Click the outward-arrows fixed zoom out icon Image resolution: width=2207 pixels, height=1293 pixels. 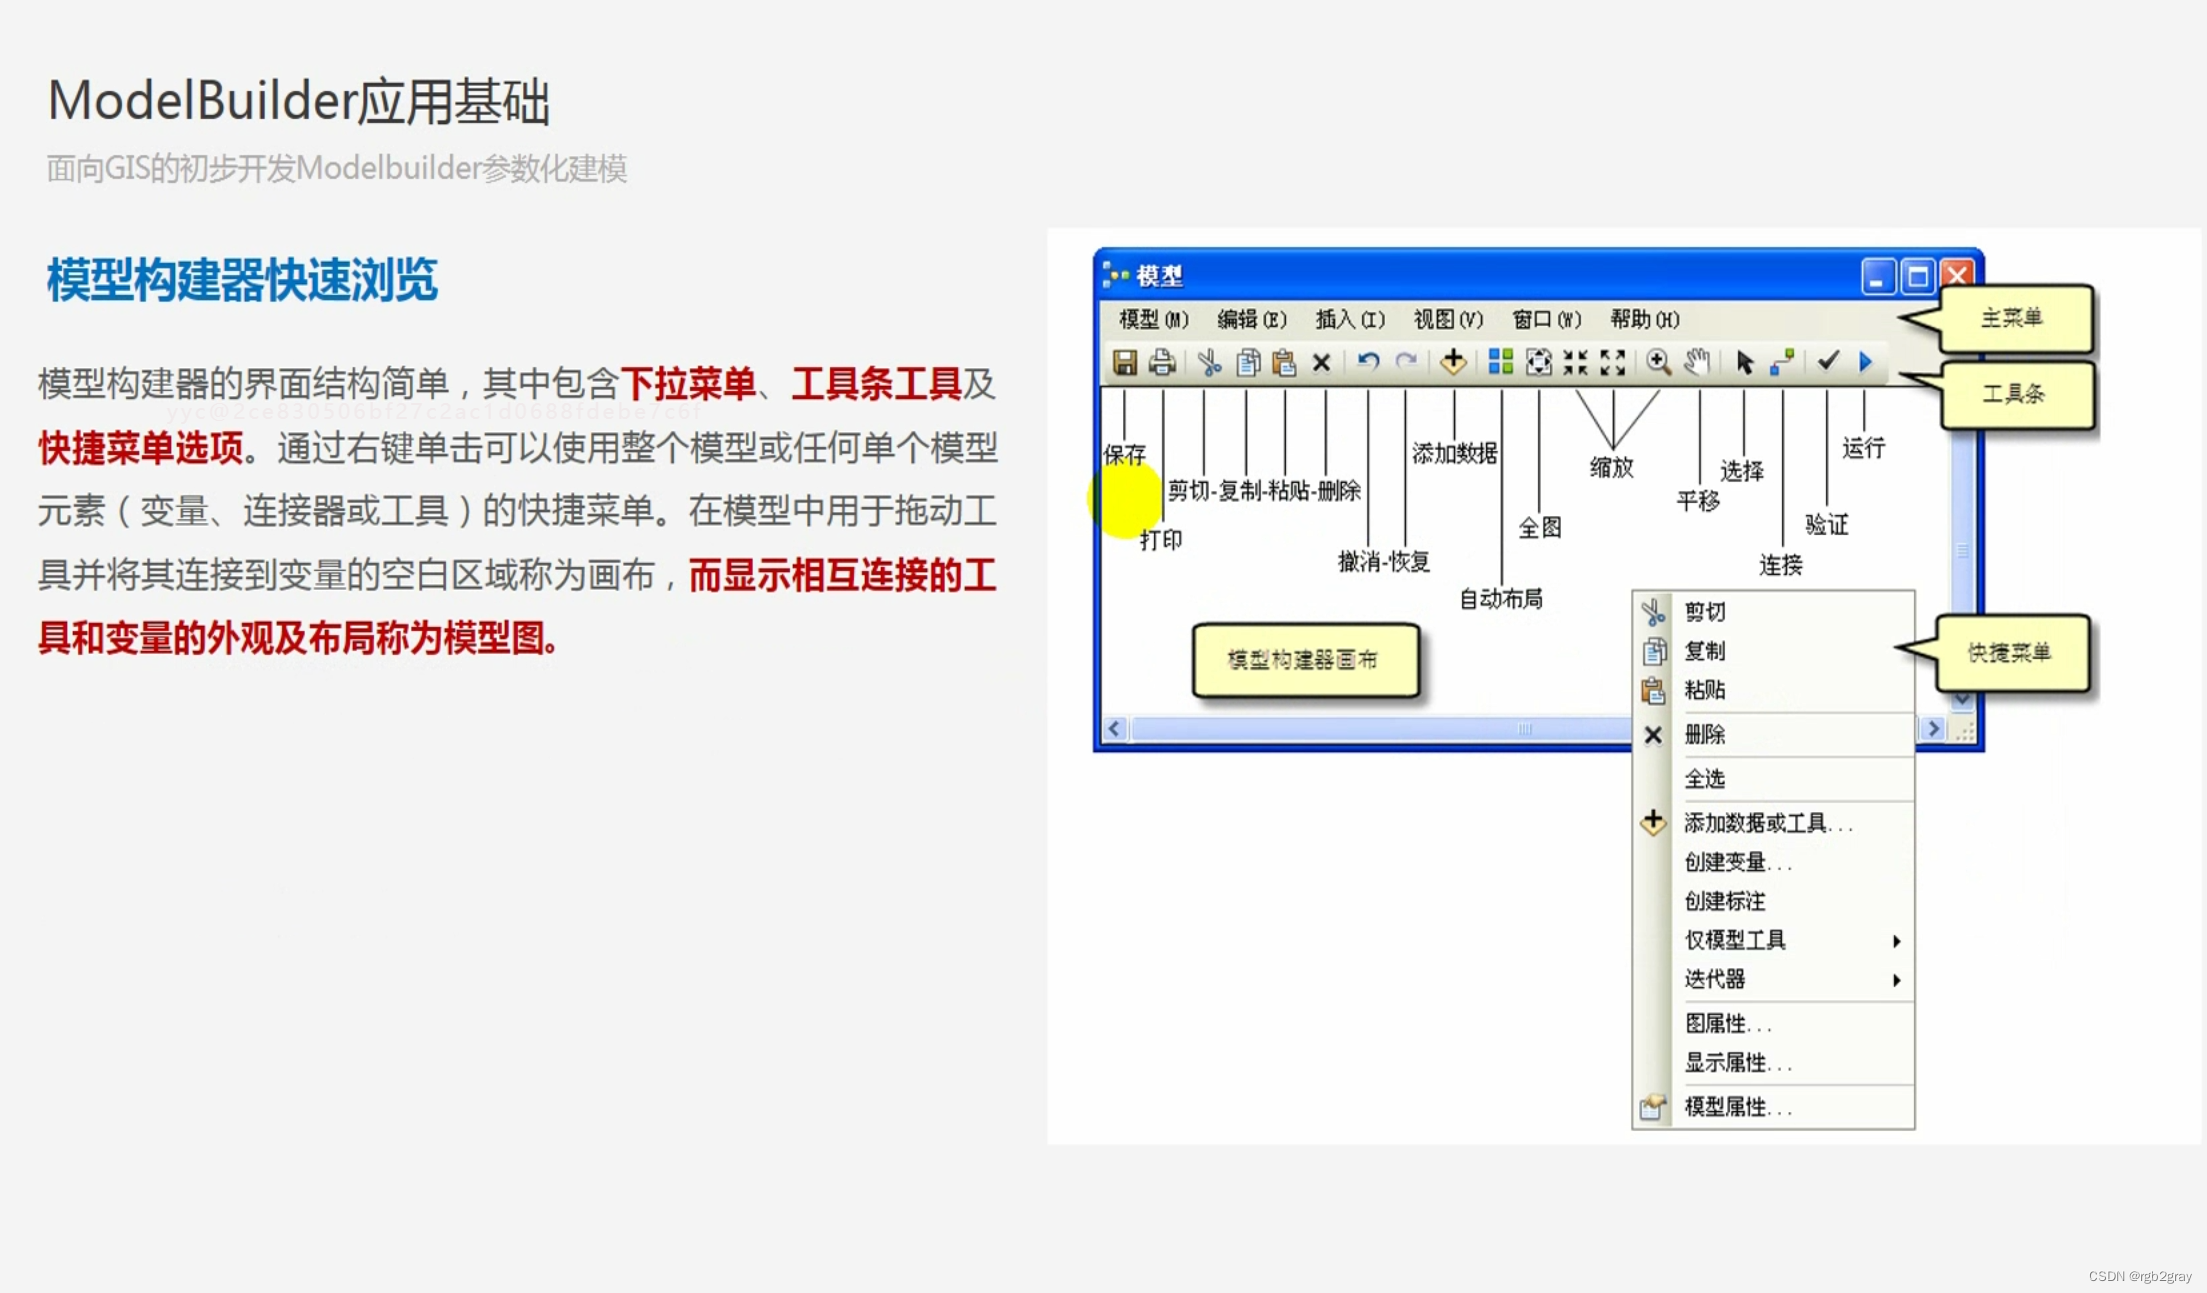(1613, 362)
